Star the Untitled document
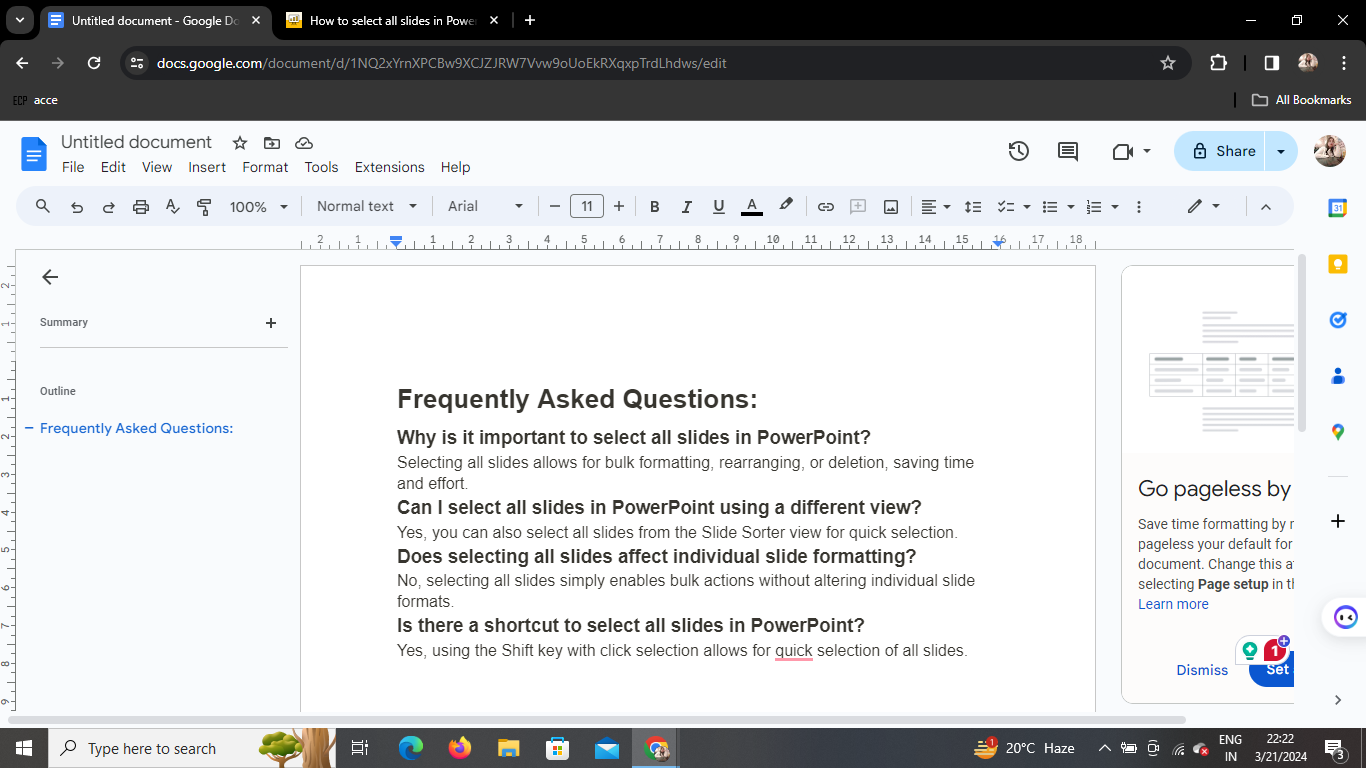 click(x=240, y=143)
